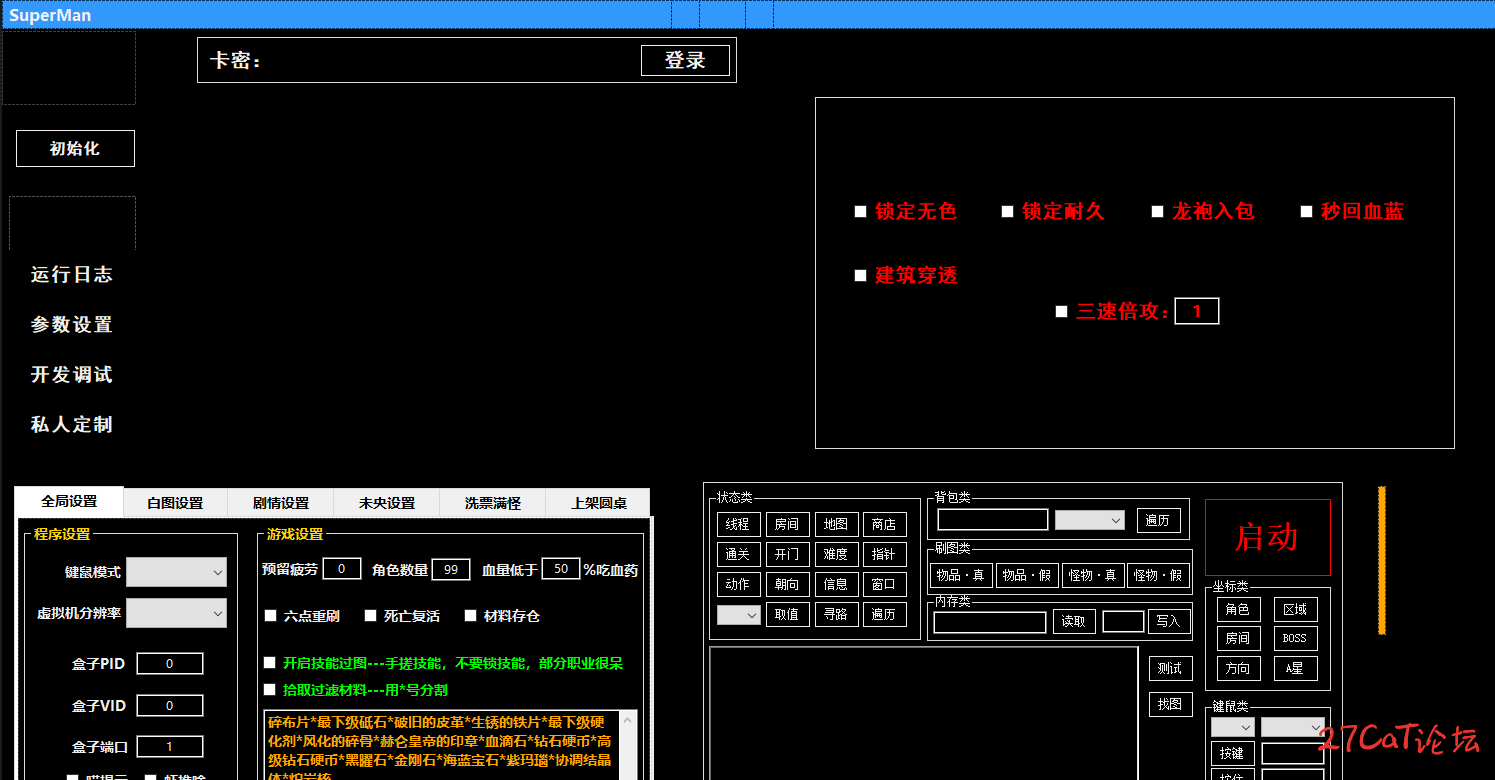
Task: Enable the 锁定无色 checkbox
Action: [x=860, y=212]
